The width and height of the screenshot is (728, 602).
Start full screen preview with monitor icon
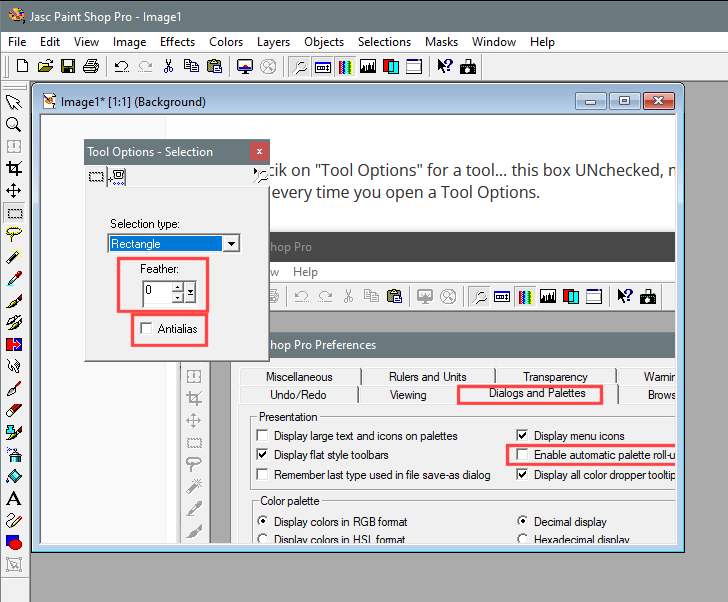click(245, 66)
